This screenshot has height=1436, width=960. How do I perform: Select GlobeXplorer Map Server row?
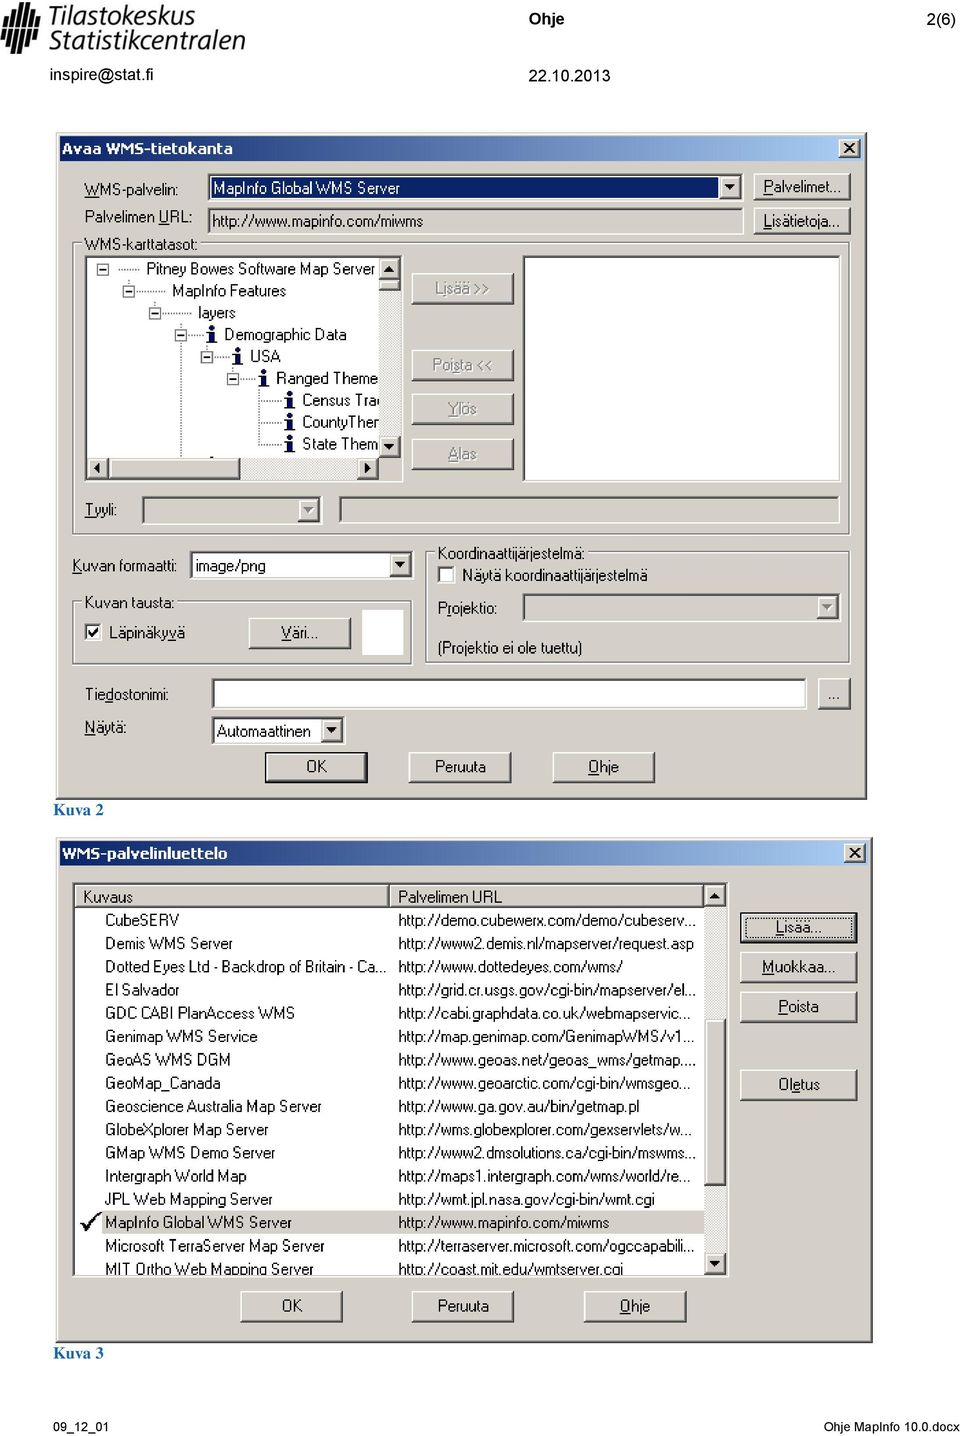point(390,1129)
